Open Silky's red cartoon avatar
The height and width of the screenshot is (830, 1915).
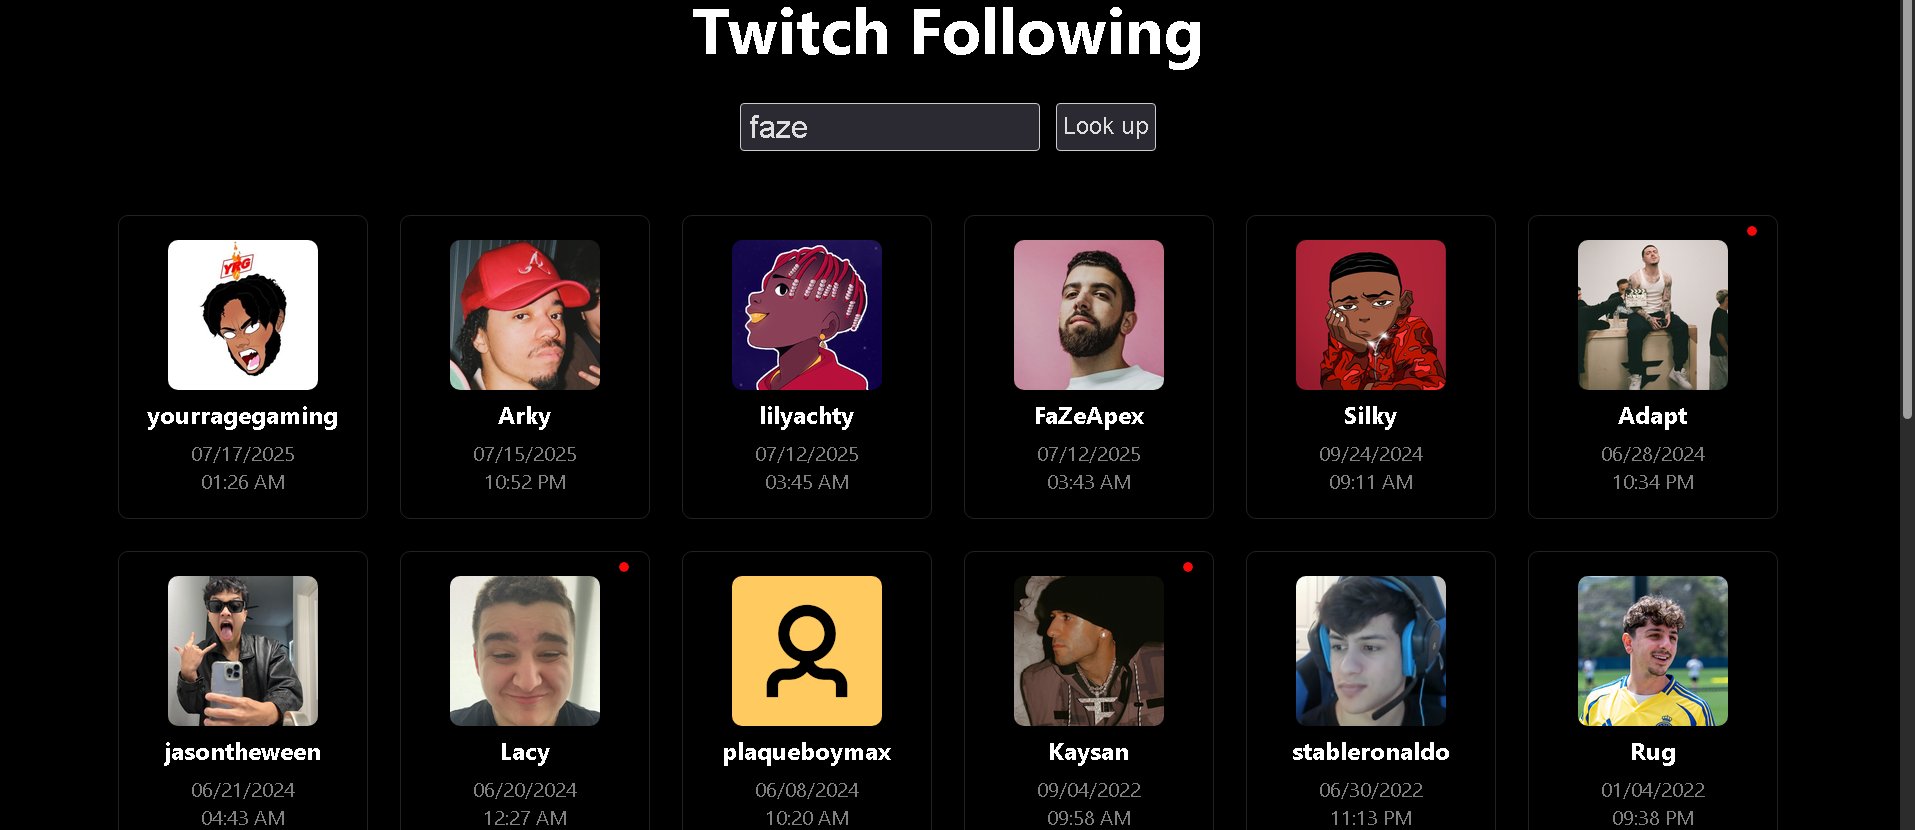1371,315
